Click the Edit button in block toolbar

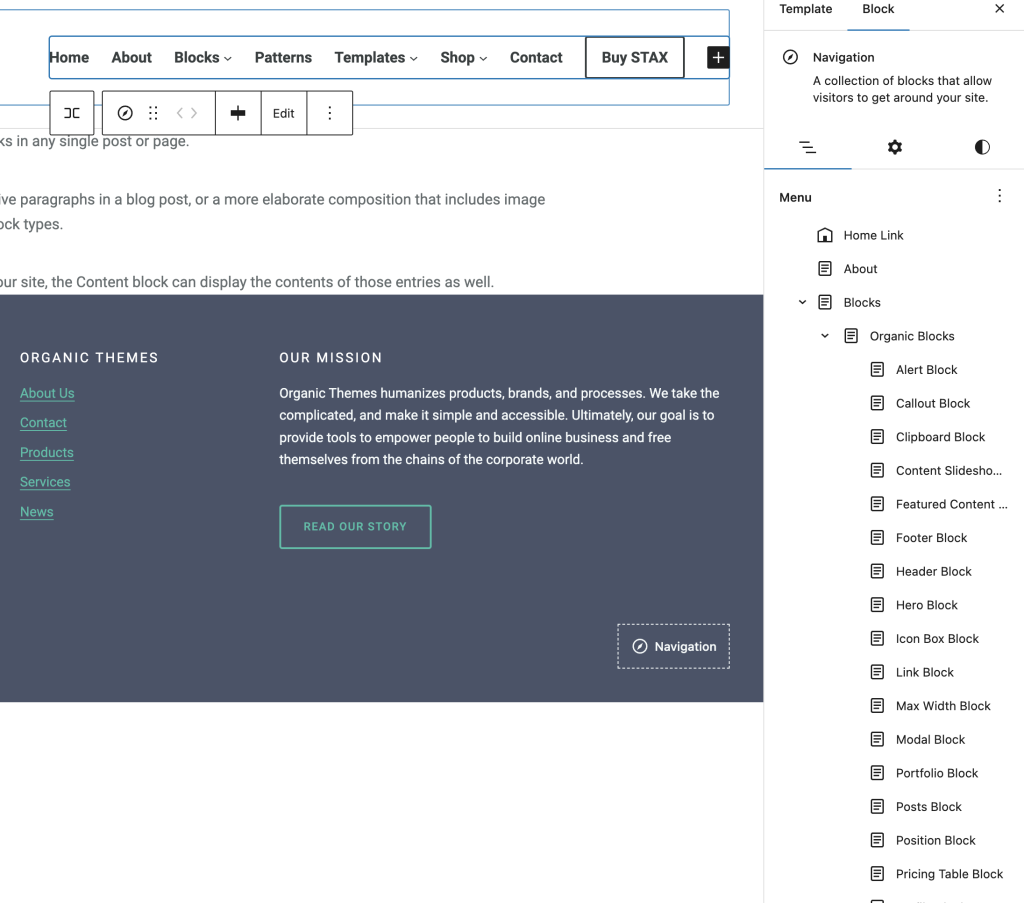click(284, 113)
